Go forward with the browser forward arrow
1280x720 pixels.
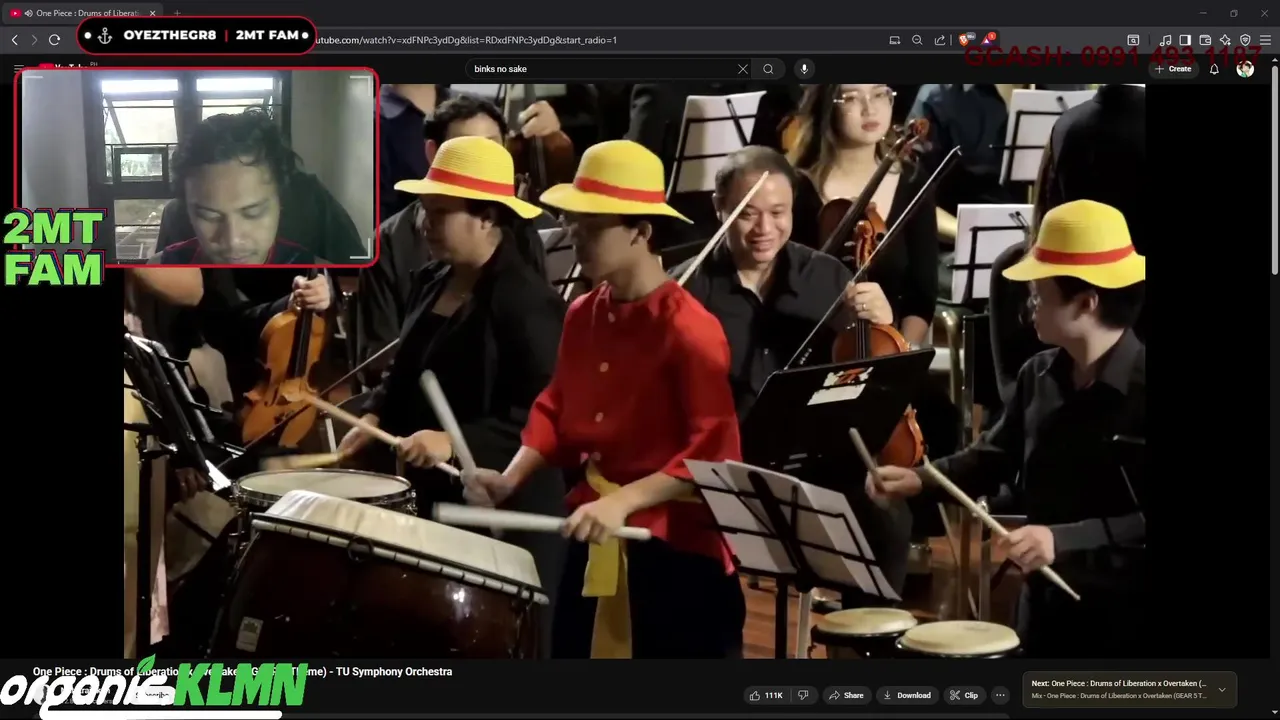point(34,40)
